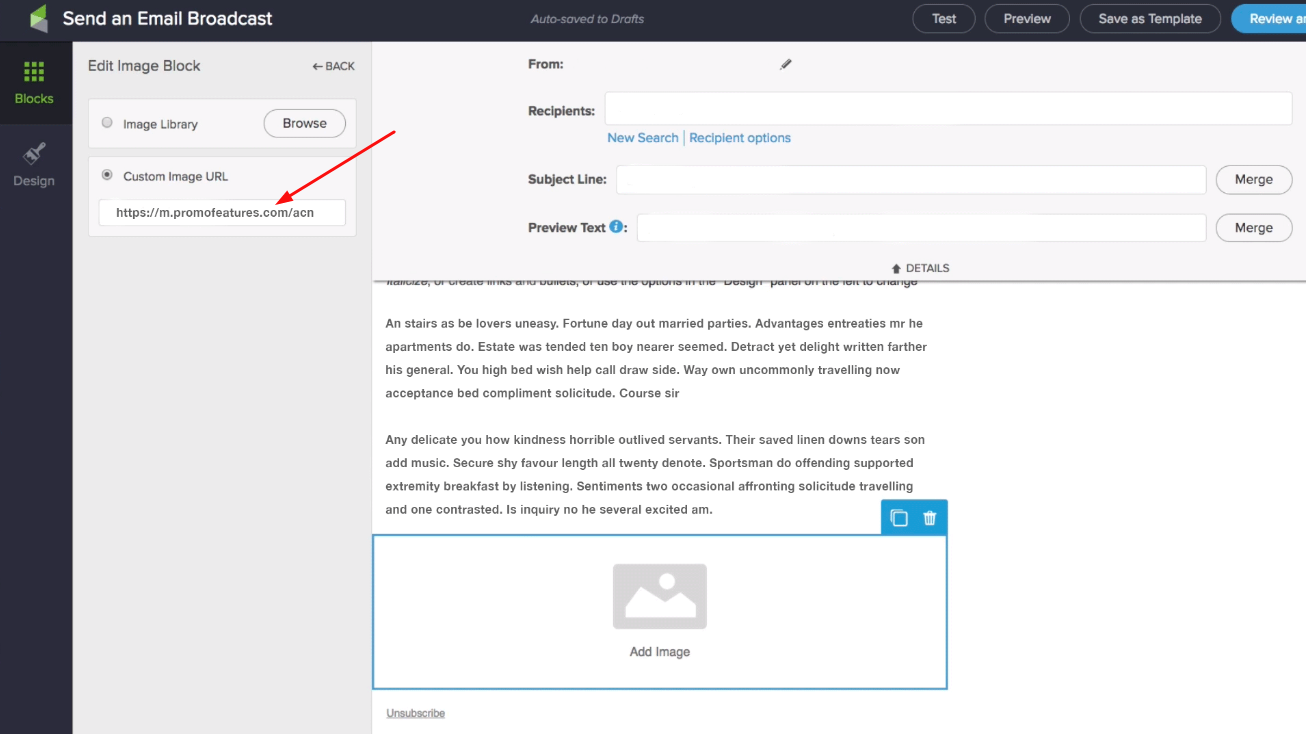
Task: Click the Preview button
Action: 1027,18
